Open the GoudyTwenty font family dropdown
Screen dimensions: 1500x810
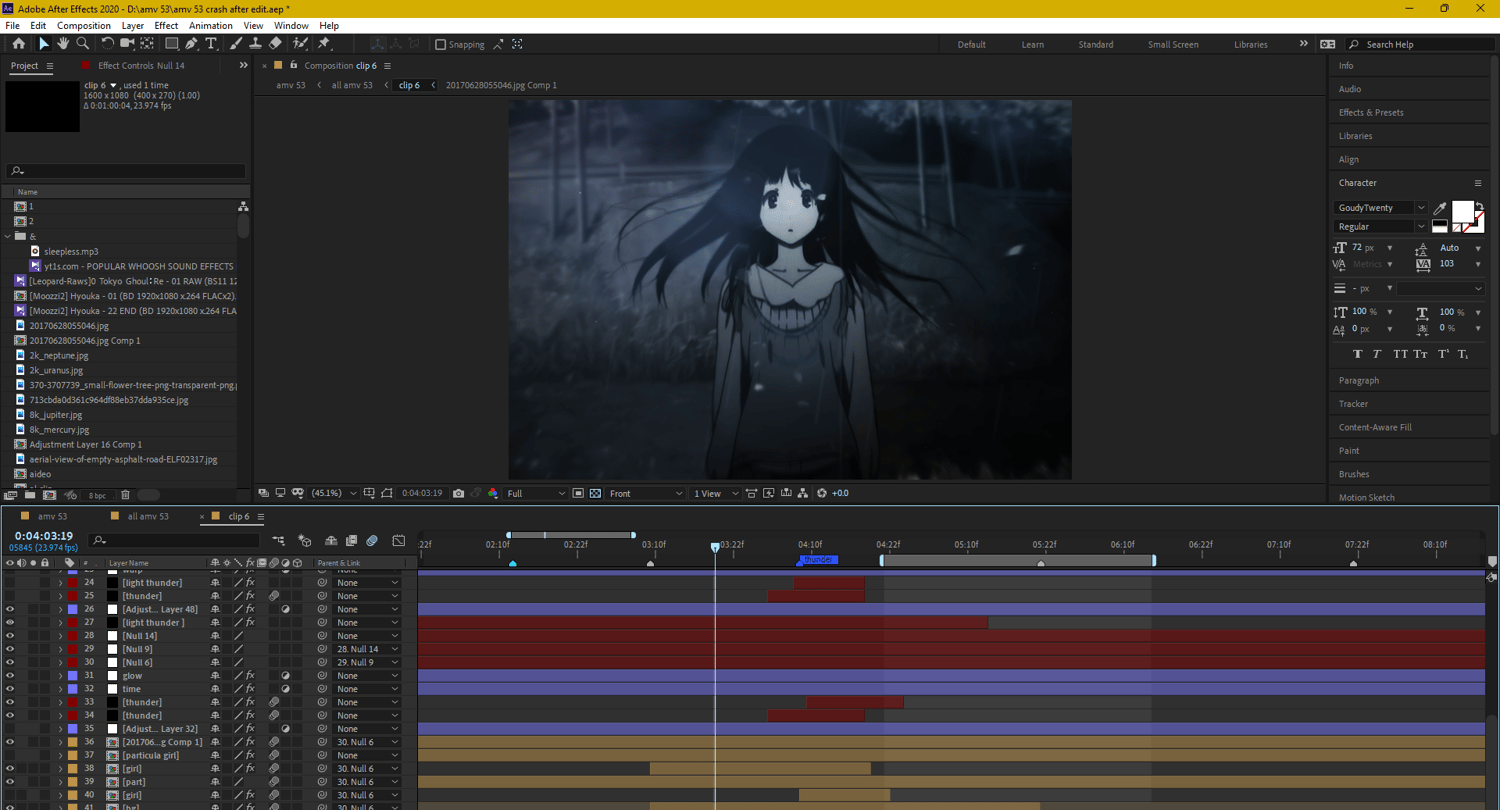pyautogui.click(x=1421, y=208)
